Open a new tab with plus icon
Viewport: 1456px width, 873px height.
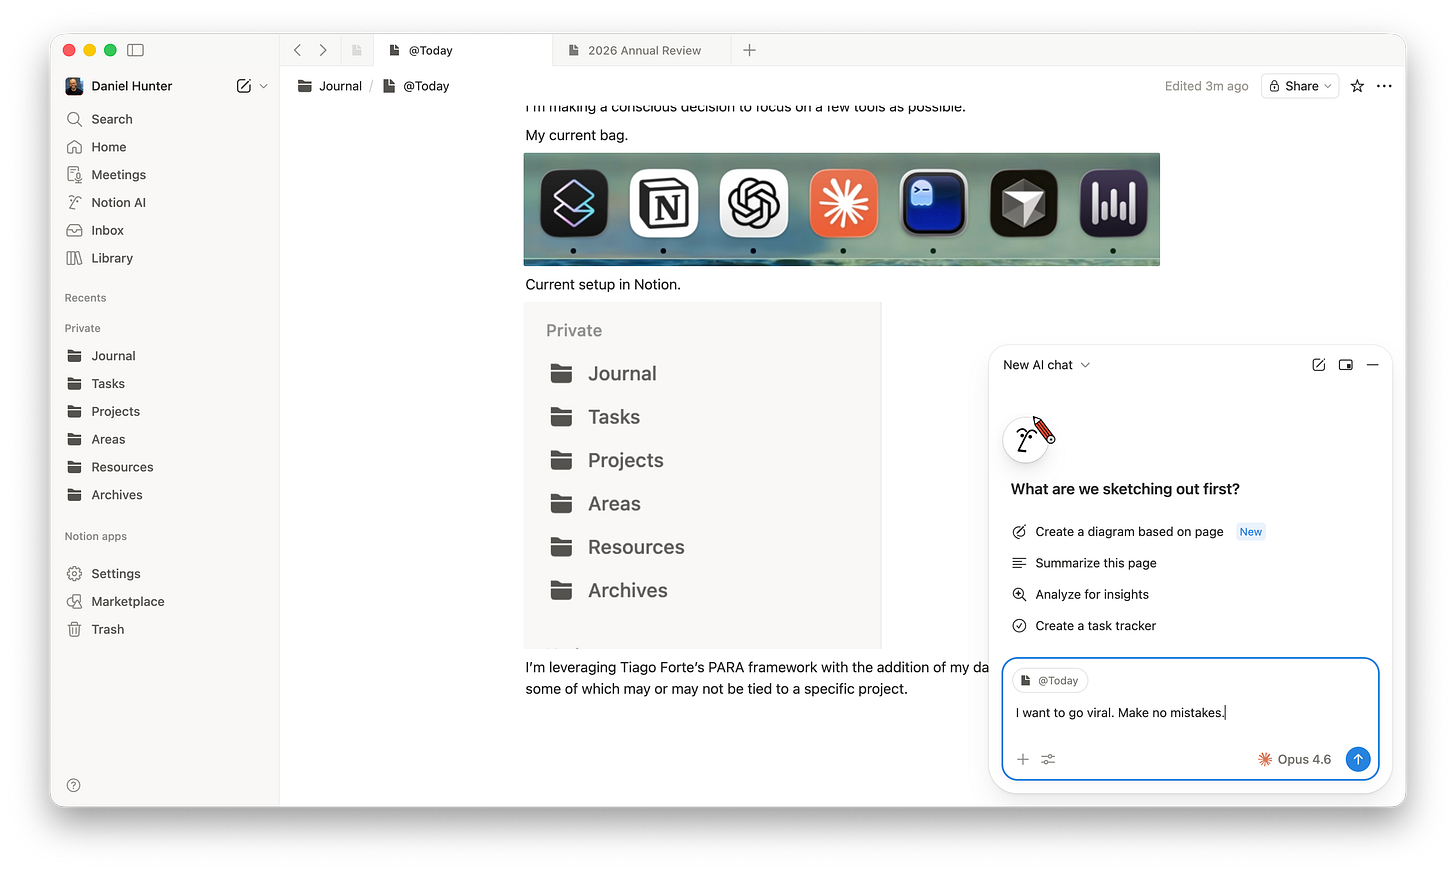(749, 50)
